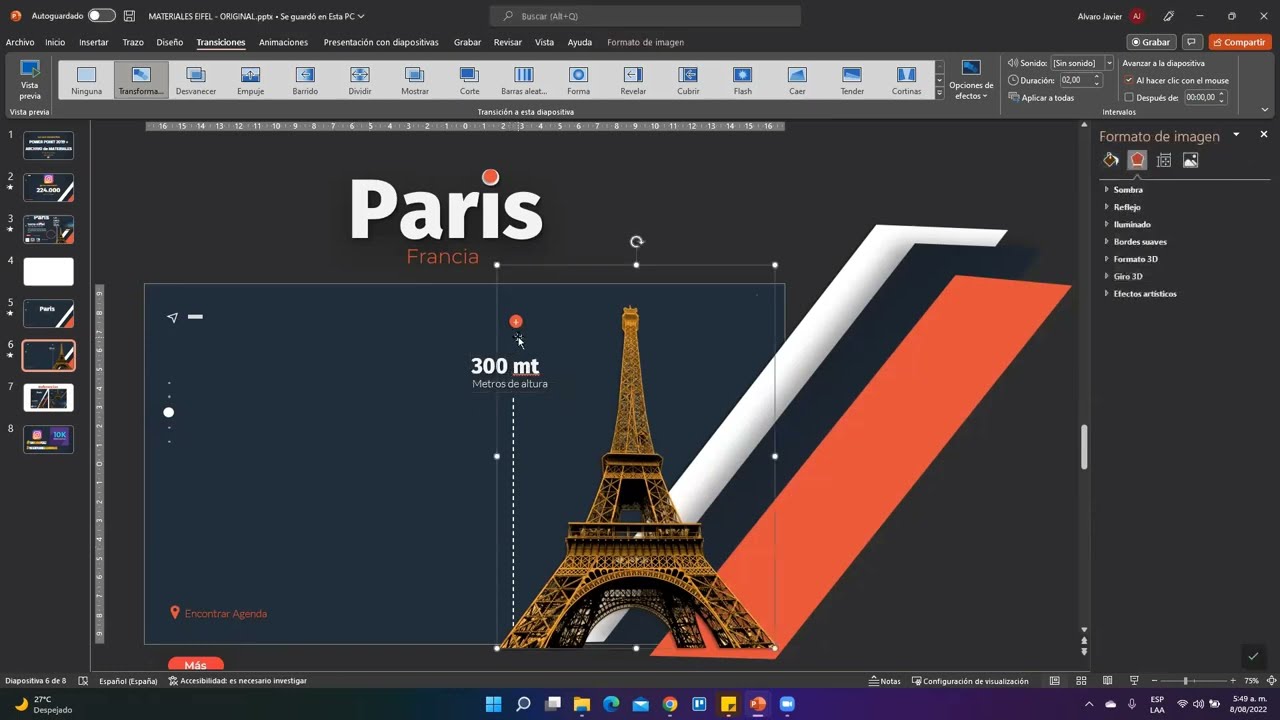Viewport: 1280px width, 720px height.
Task: Open the Notas pane
Action: coord(885,681)
